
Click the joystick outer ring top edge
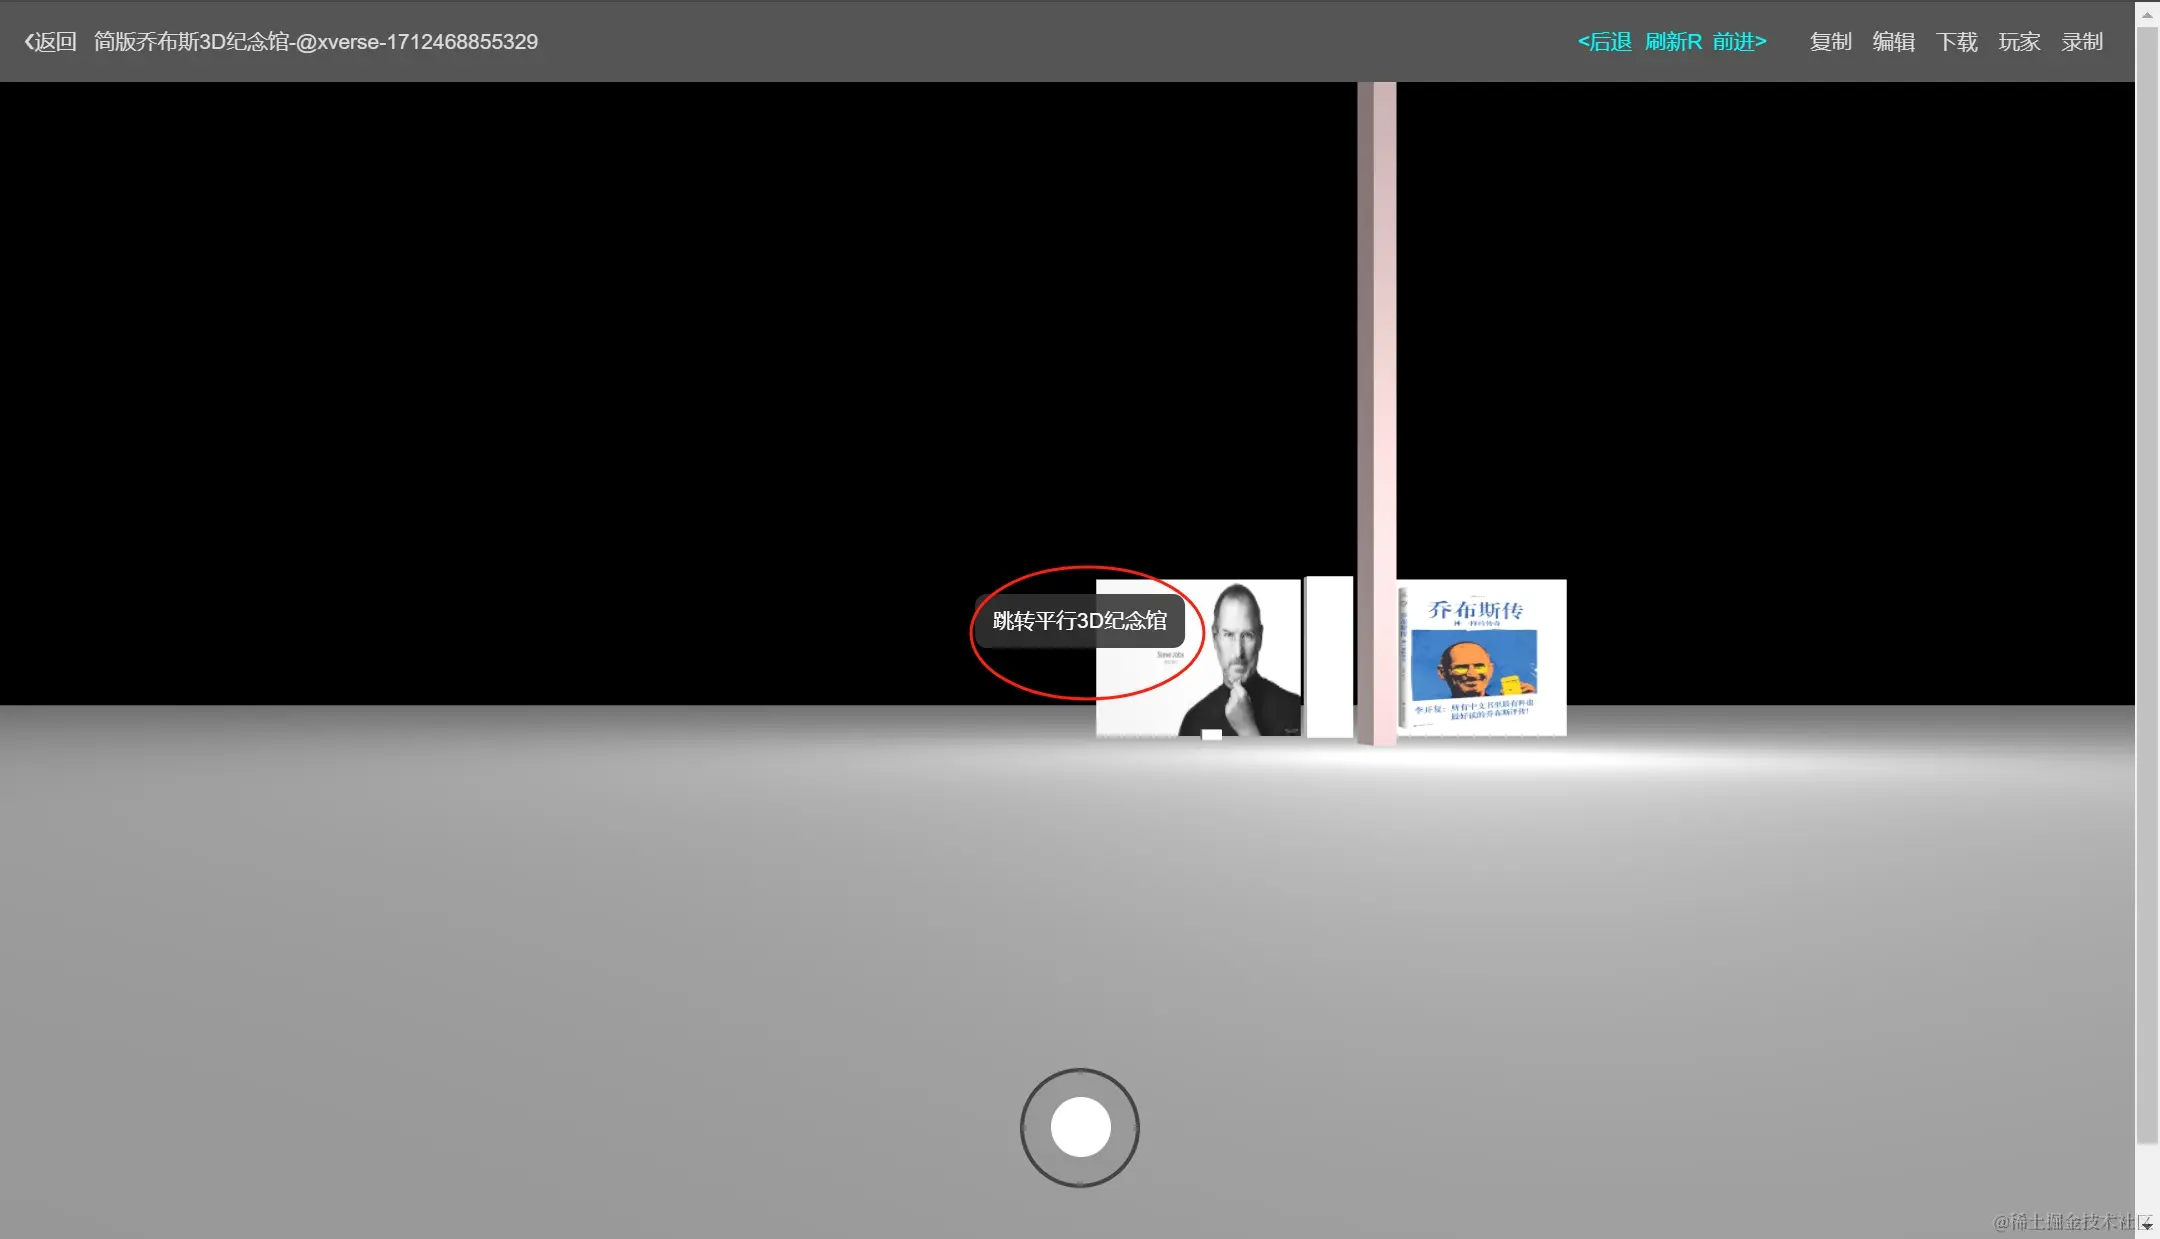1080,1072
